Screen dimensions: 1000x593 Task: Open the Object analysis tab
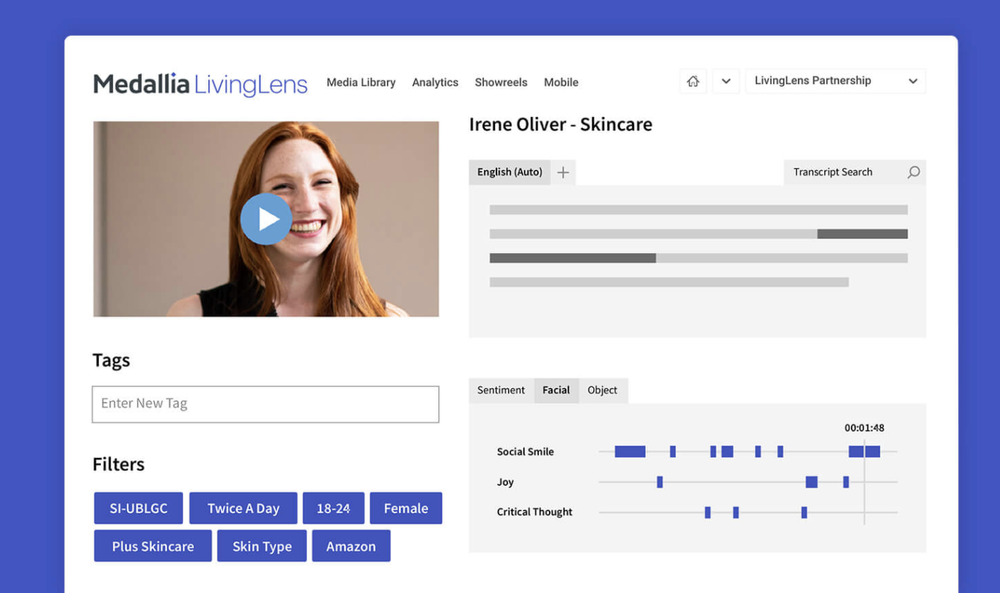[603, 390]
